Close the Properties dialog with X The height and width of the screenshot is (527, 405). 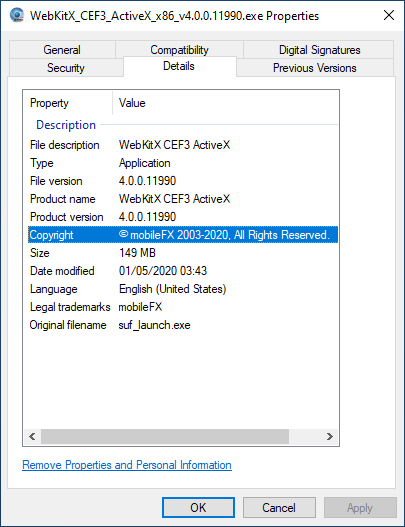pyautogui.click(x=389, y=15)
